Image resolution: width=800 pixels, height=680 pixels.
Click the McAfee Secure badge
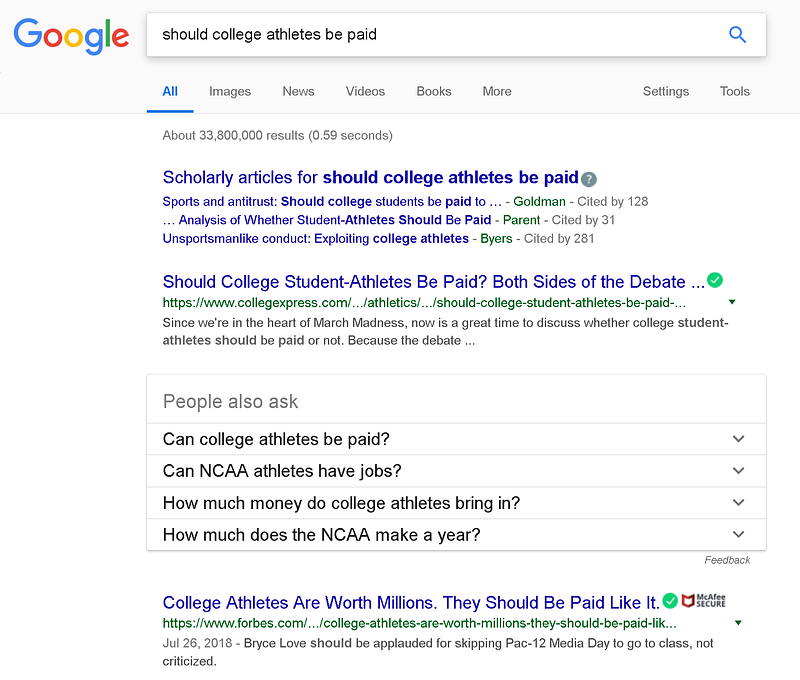[x=704, y=601]
